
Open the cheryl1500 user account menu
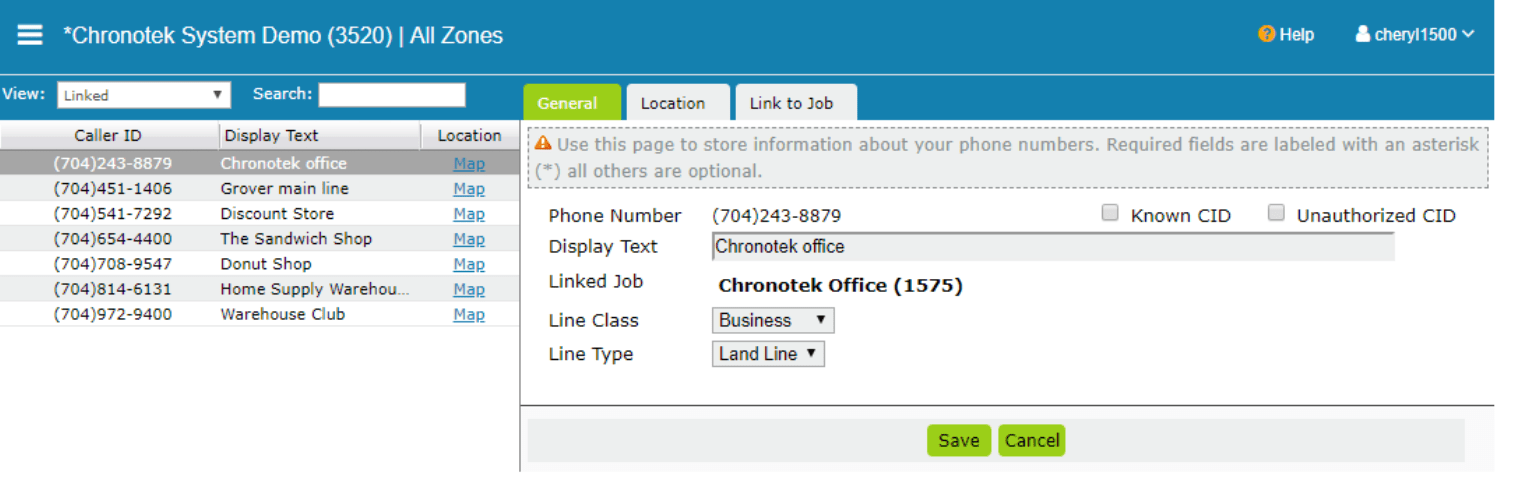[1414, 35]
